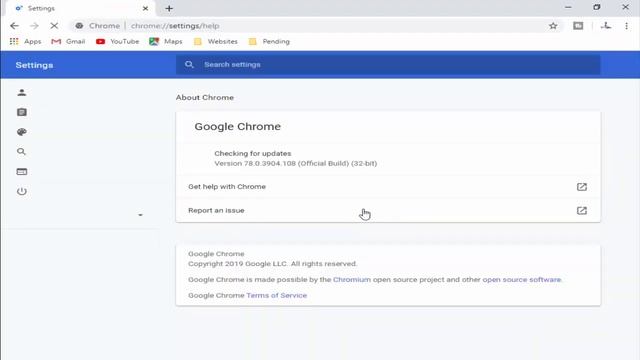Click the magnifier icon in Search settings
Image resolution: width=640 pixels, height=360 pixels.
click(x=189, y=64)
